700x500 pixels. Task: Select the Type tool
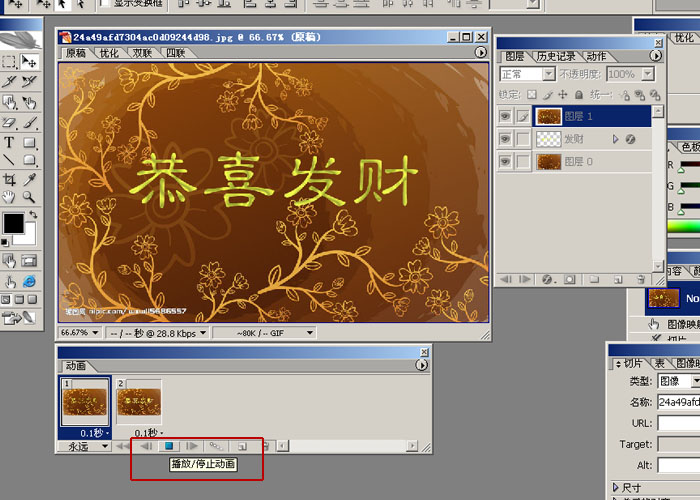coord(9,142)
